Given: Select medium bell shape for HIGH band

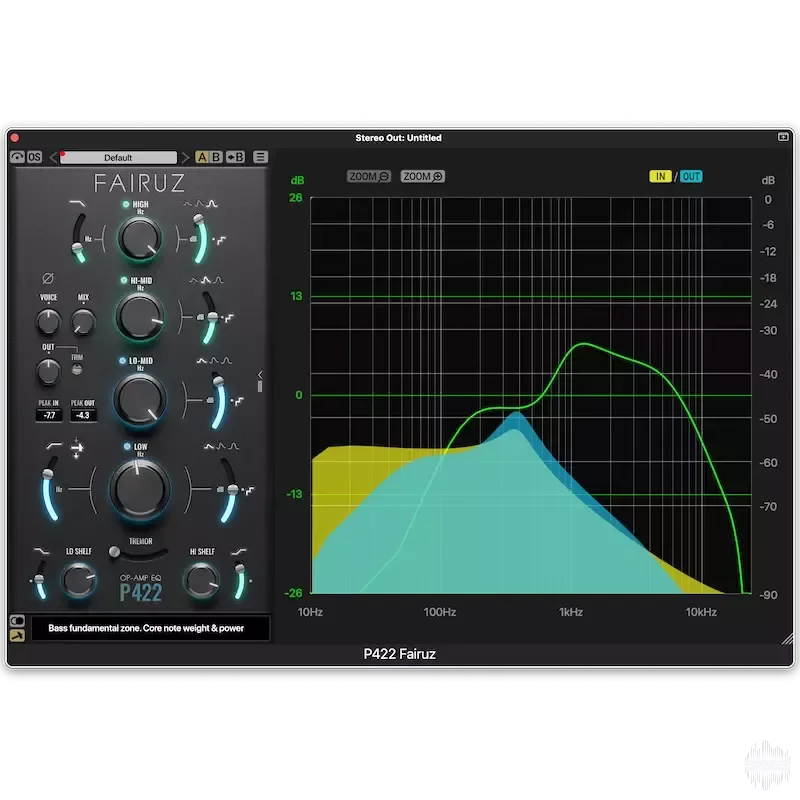Looking at the screenshot, I should 199,204.
